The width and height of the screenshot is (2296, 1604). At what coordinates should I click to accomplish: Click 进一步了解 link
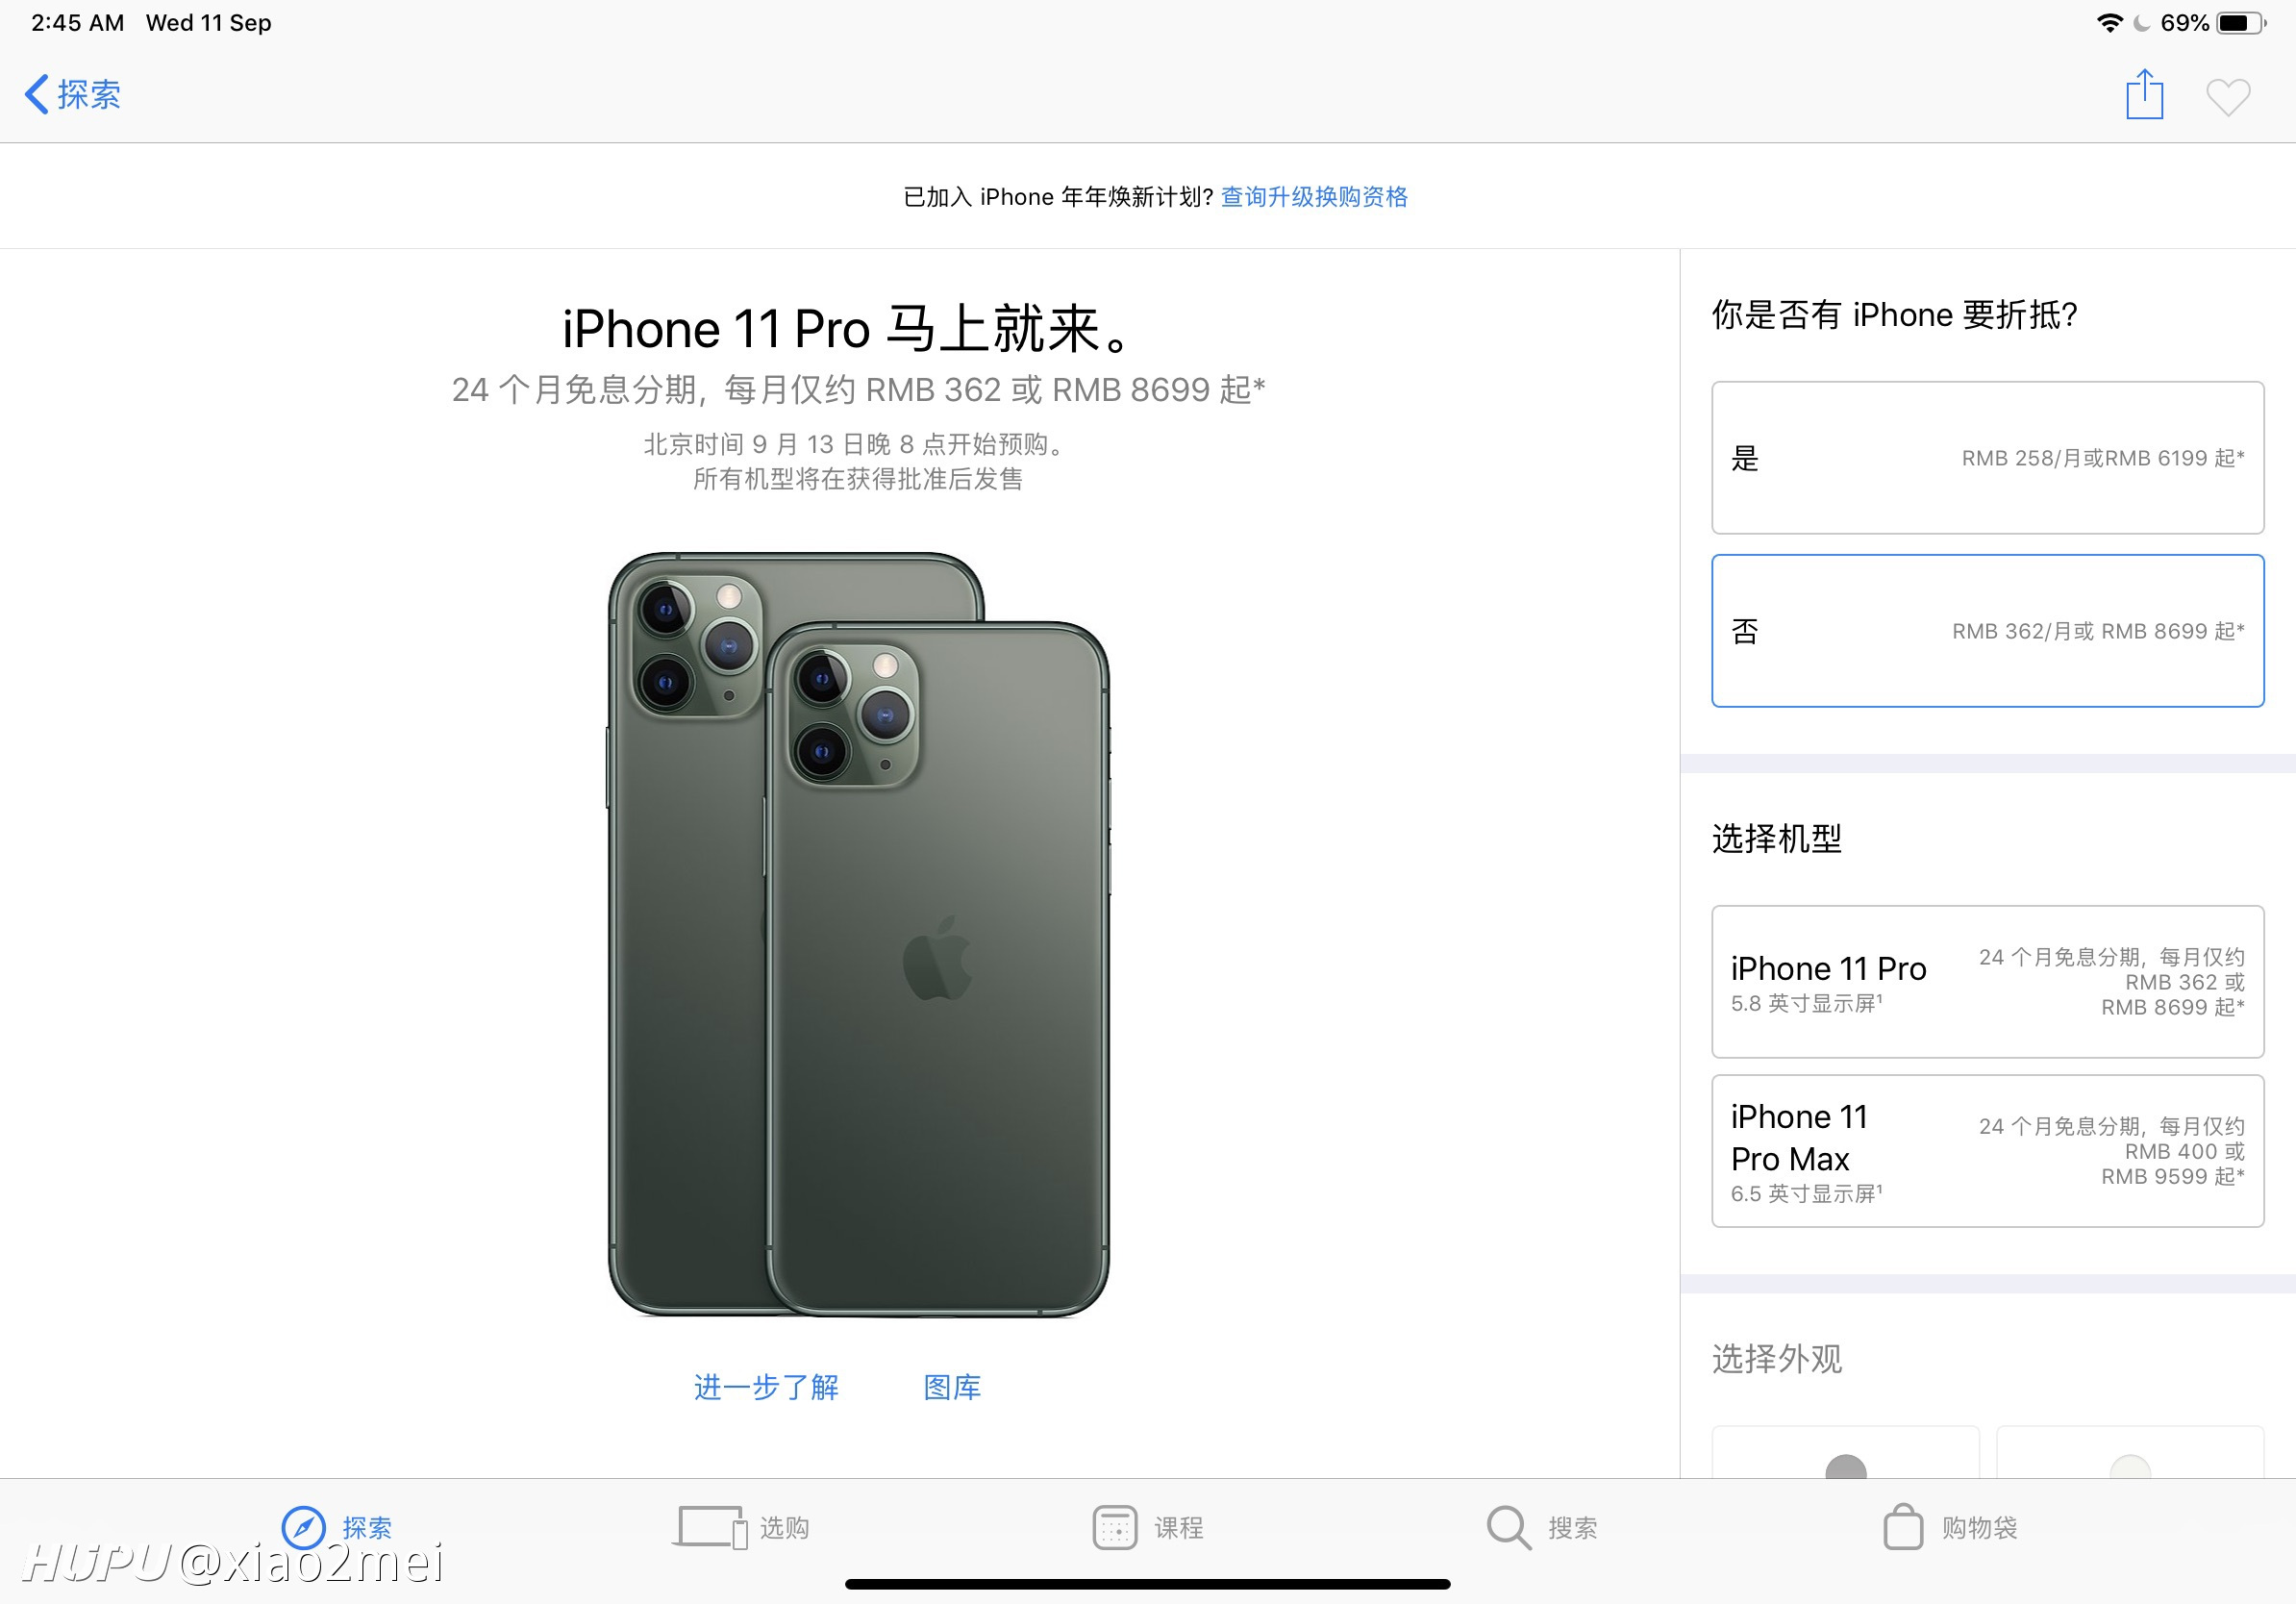pyautogui.click(x=766, y=1387)
